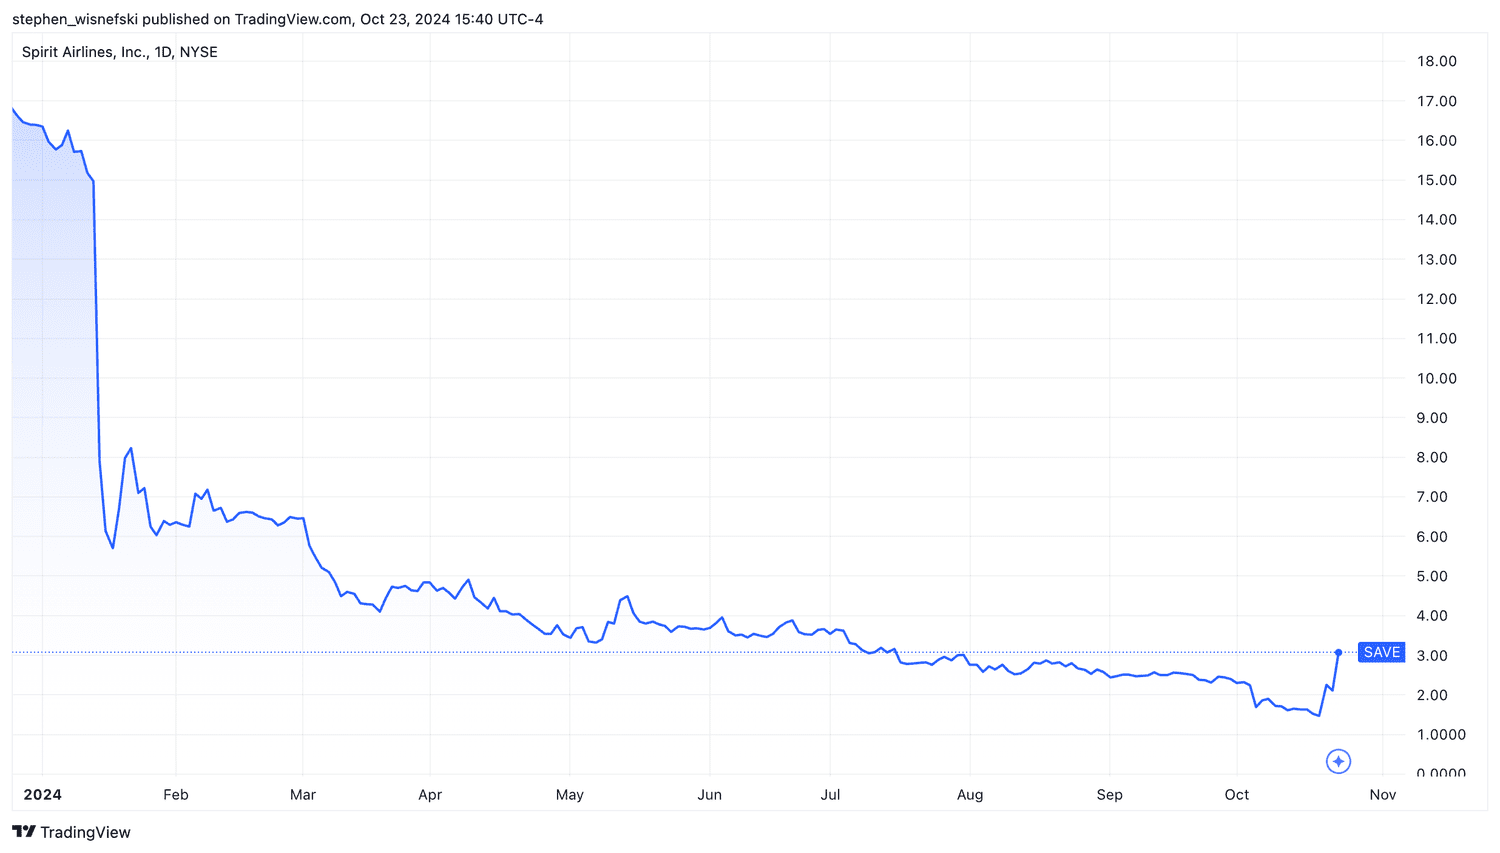Click the 2024 label on time axis
This screenshot has height=853, width=1500.
(x=42, y=795)
